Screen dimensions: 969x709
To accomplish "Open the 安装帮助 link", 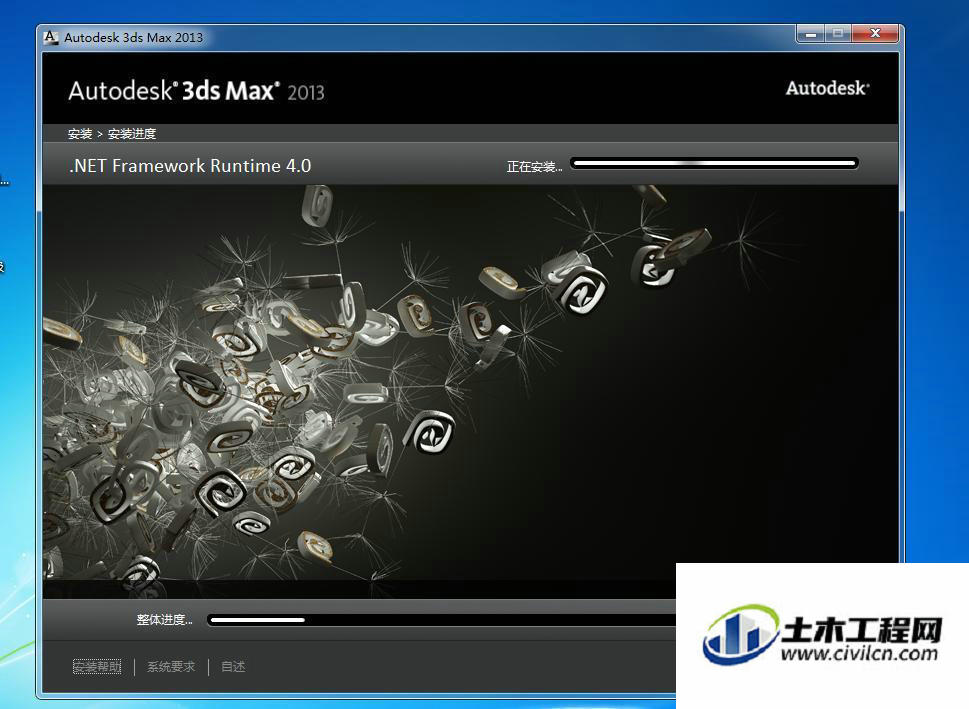I will pyautogui.click(x=97, y=666).
